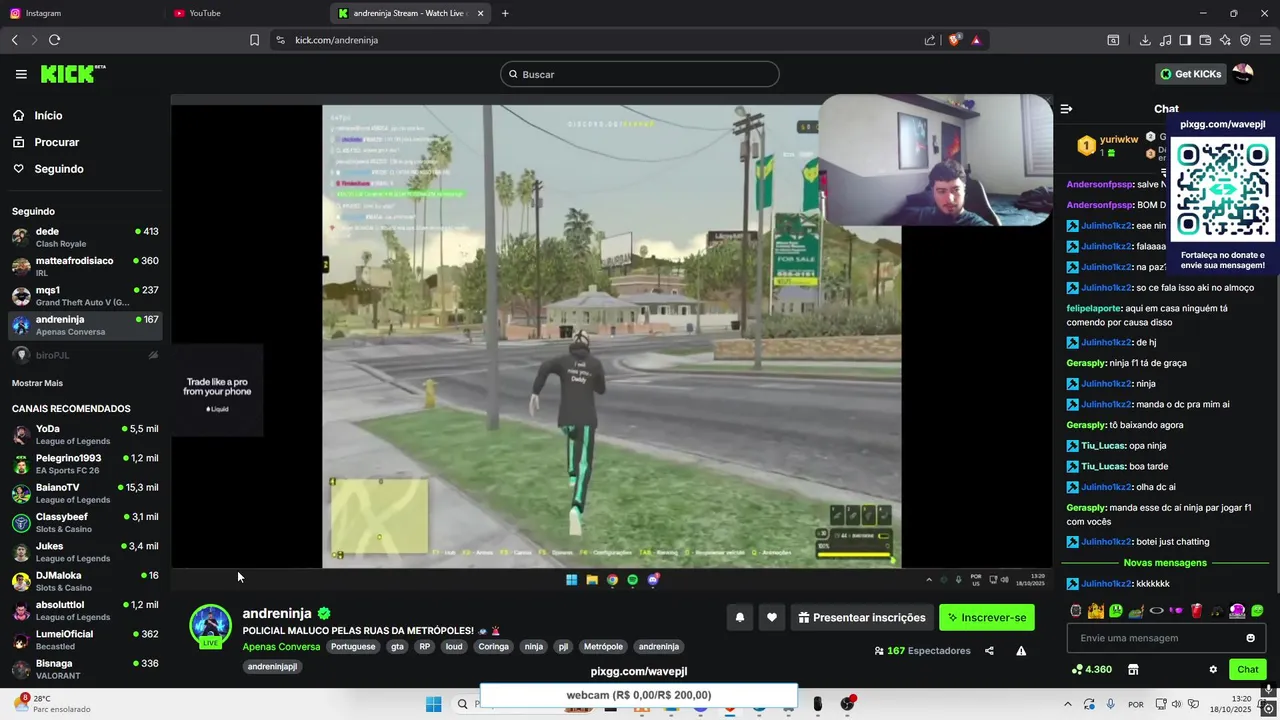
Task: Send message with the Chat button
Action: coord(1248,670)
